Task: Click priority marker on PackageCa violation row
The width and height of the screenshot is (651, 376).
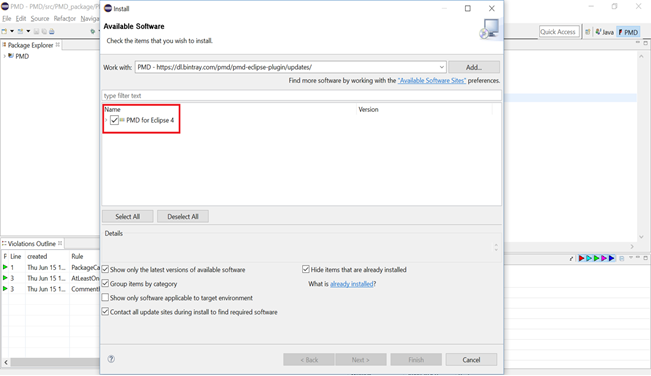Action: tap(5, 267)
